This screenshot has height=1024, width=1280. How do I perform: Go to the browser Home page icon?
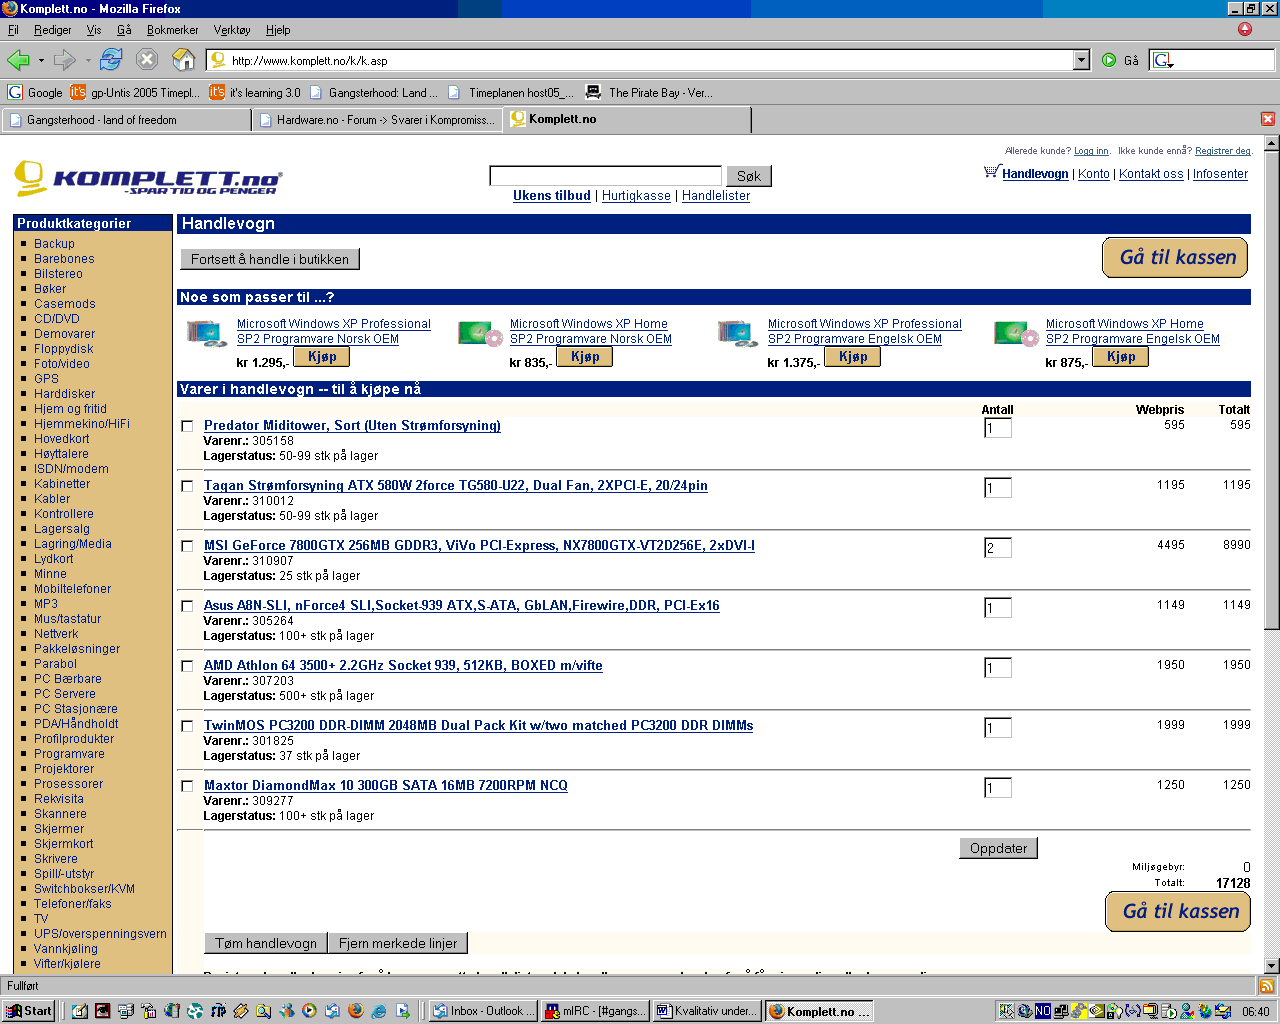point(184,60)
